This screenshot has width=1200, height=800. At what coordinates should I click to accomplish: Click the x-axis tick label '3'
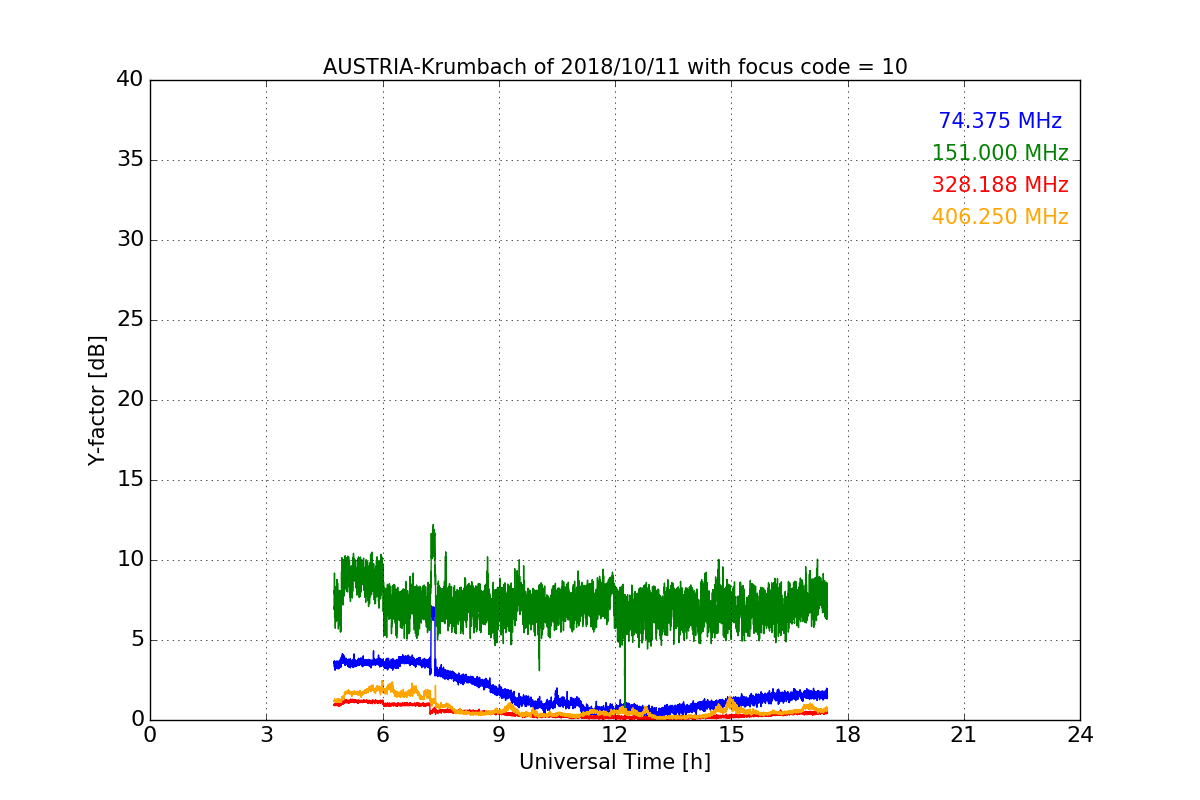point(266,734)
